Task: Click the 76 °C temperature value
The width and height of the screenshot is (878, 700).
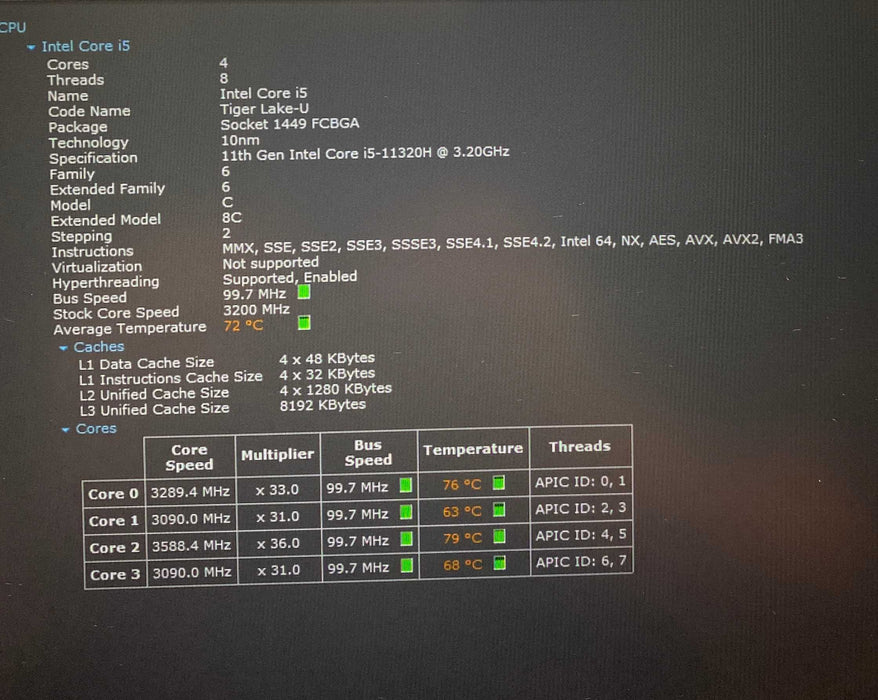Action: (462, 484)
